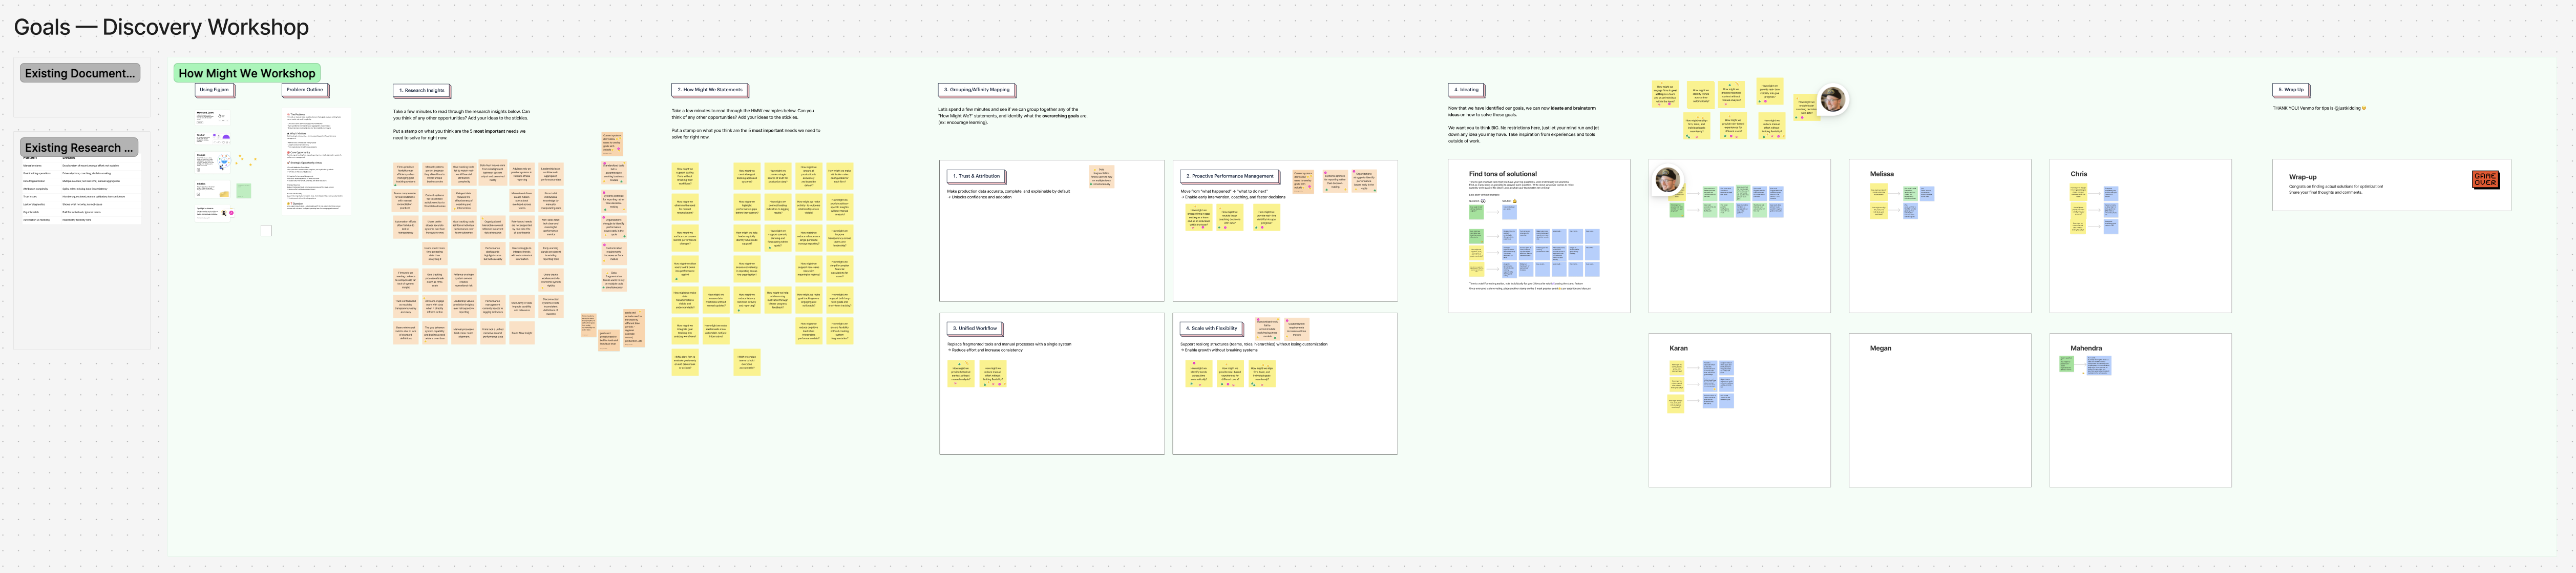Click the Karan frame title
Screen dimensions: 2576x573
[x=1678, y=348]
